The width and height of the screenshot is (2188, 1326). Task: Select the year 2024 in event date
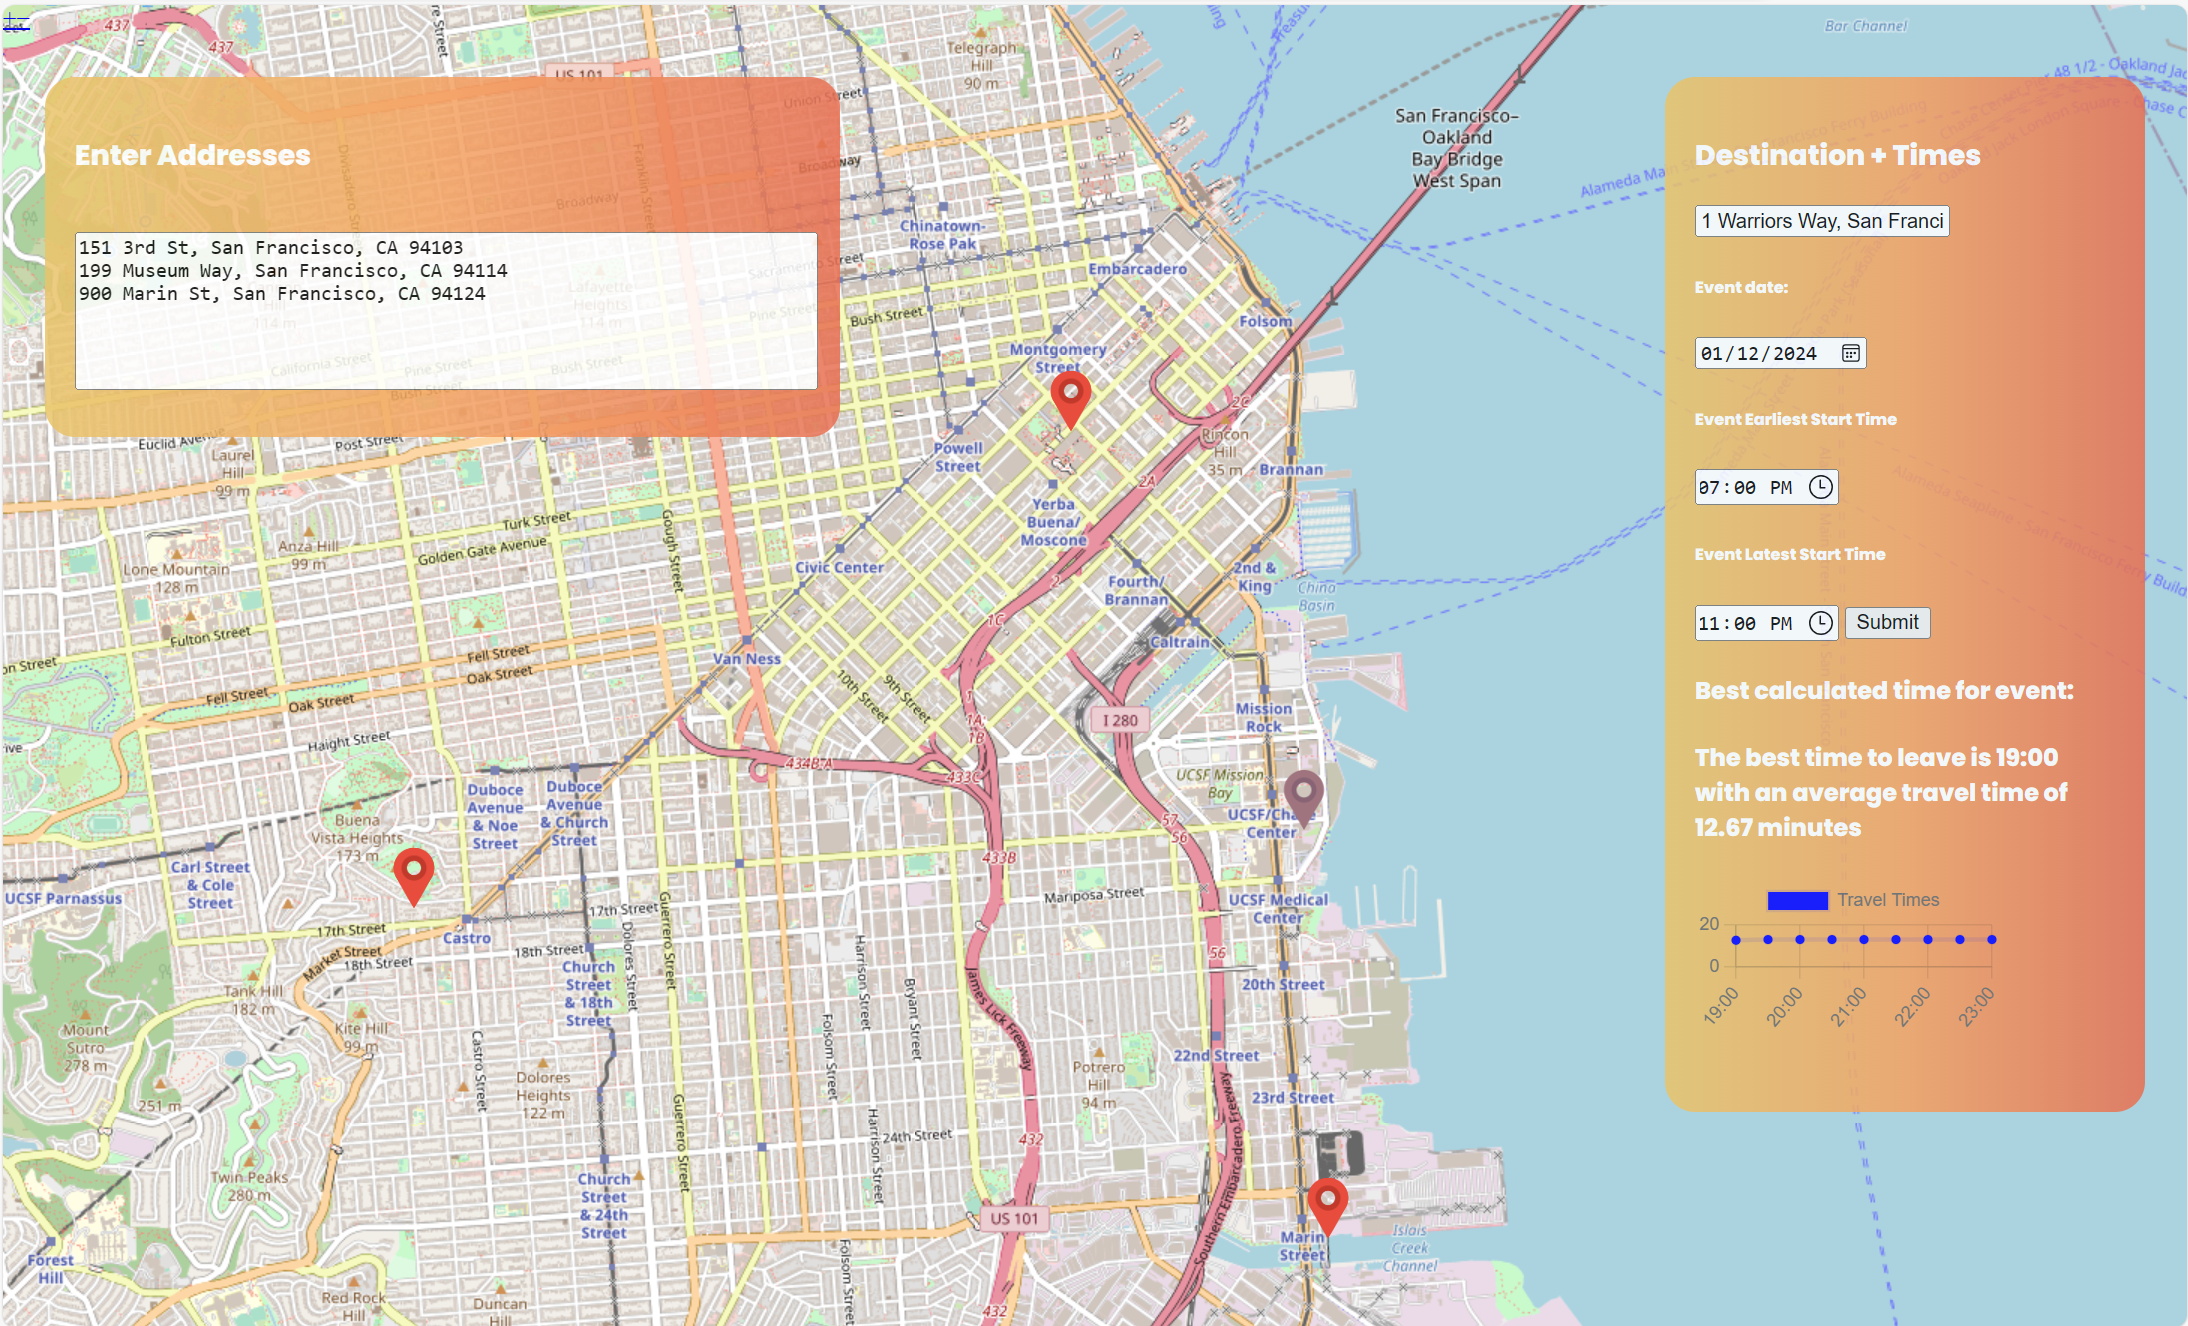click(x=1794, y=354)
